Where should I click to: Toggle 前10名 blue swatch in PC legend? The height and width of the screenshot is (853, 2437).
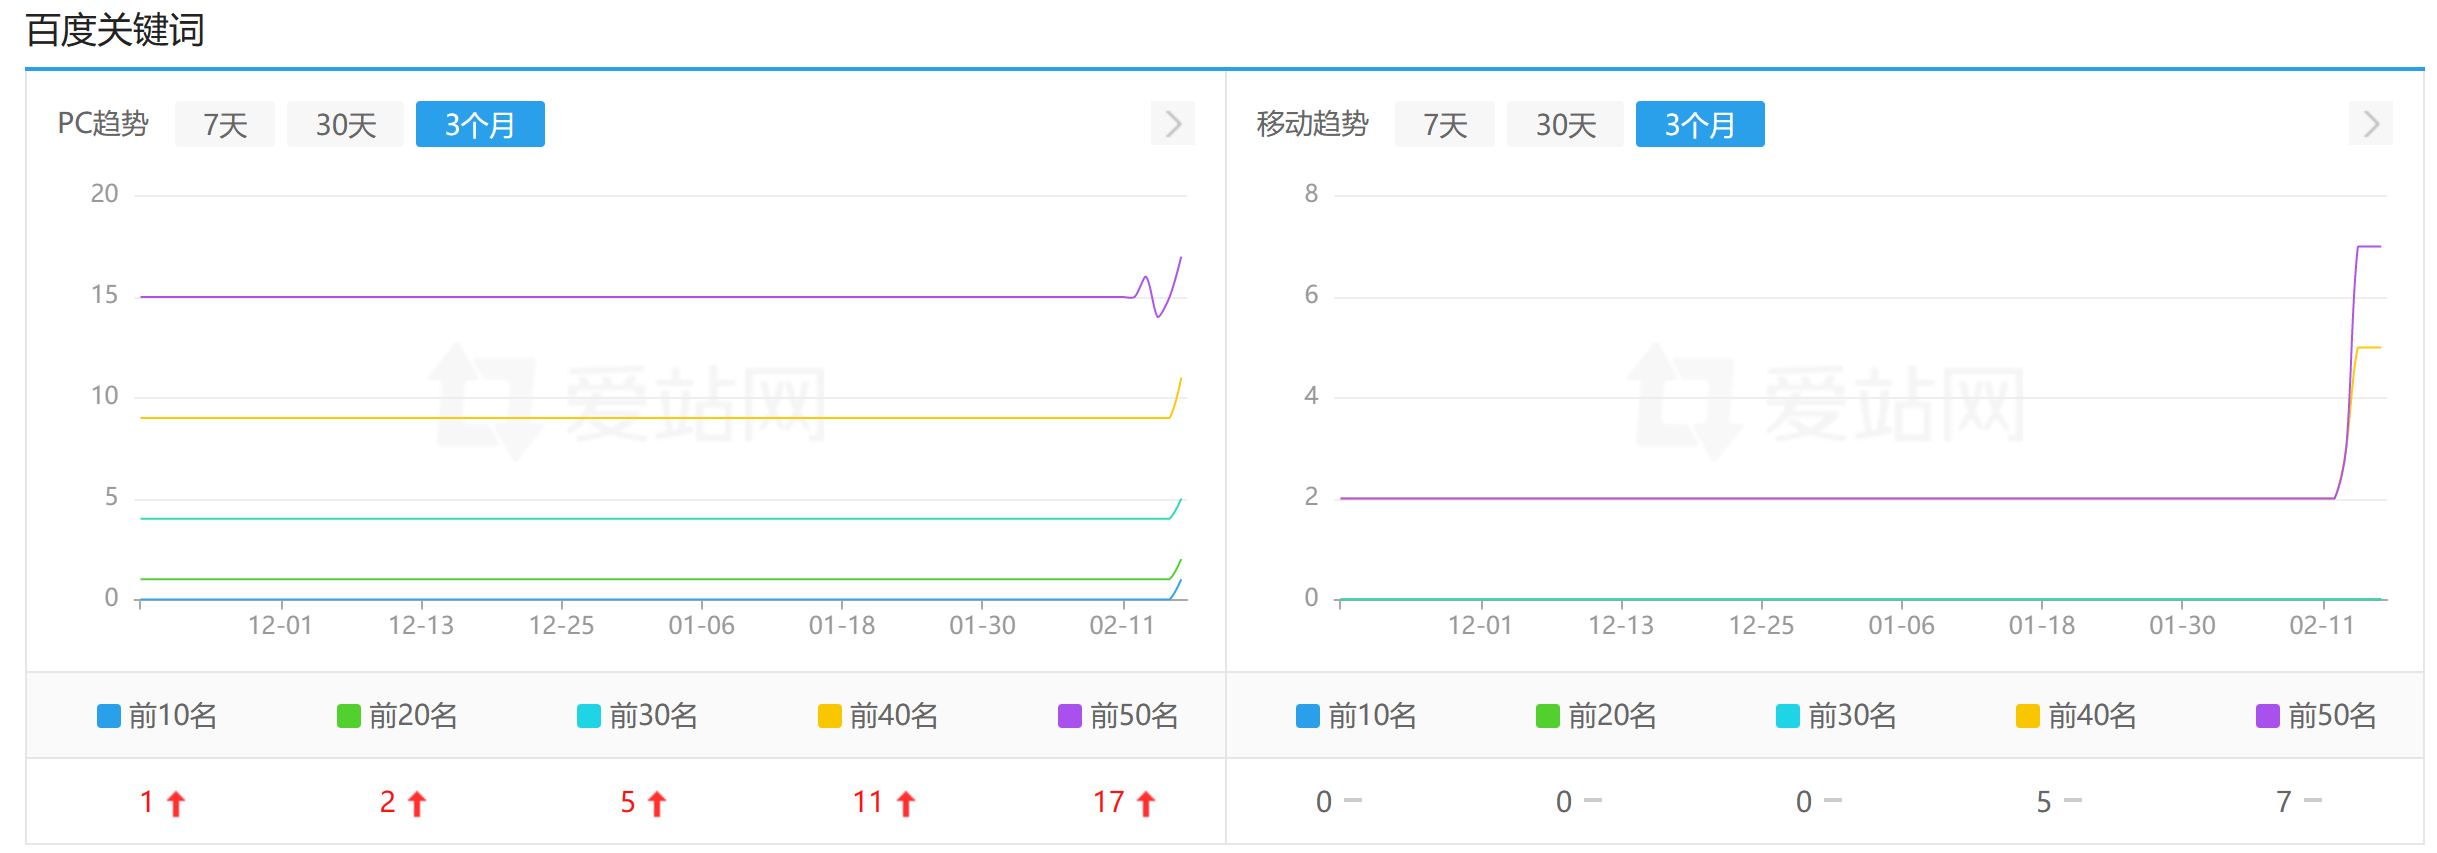109,716
